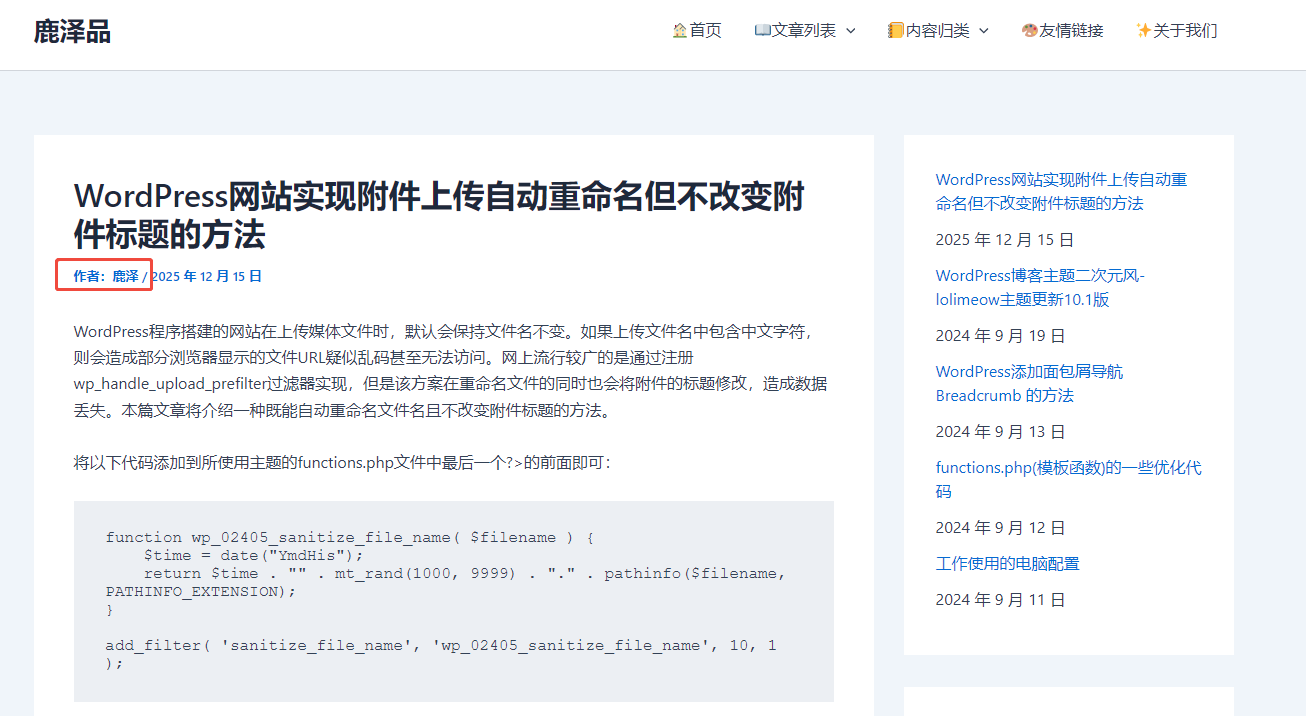The image size is (1306, 716).
Task: Open sidebar link WordPress网站实现附件上传自动重命名
Action: [1061, 192]
